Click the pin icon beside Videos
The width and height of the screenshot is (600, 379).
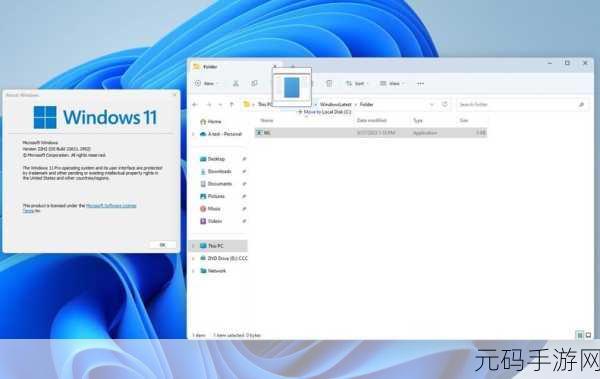[x=244, y=221]
